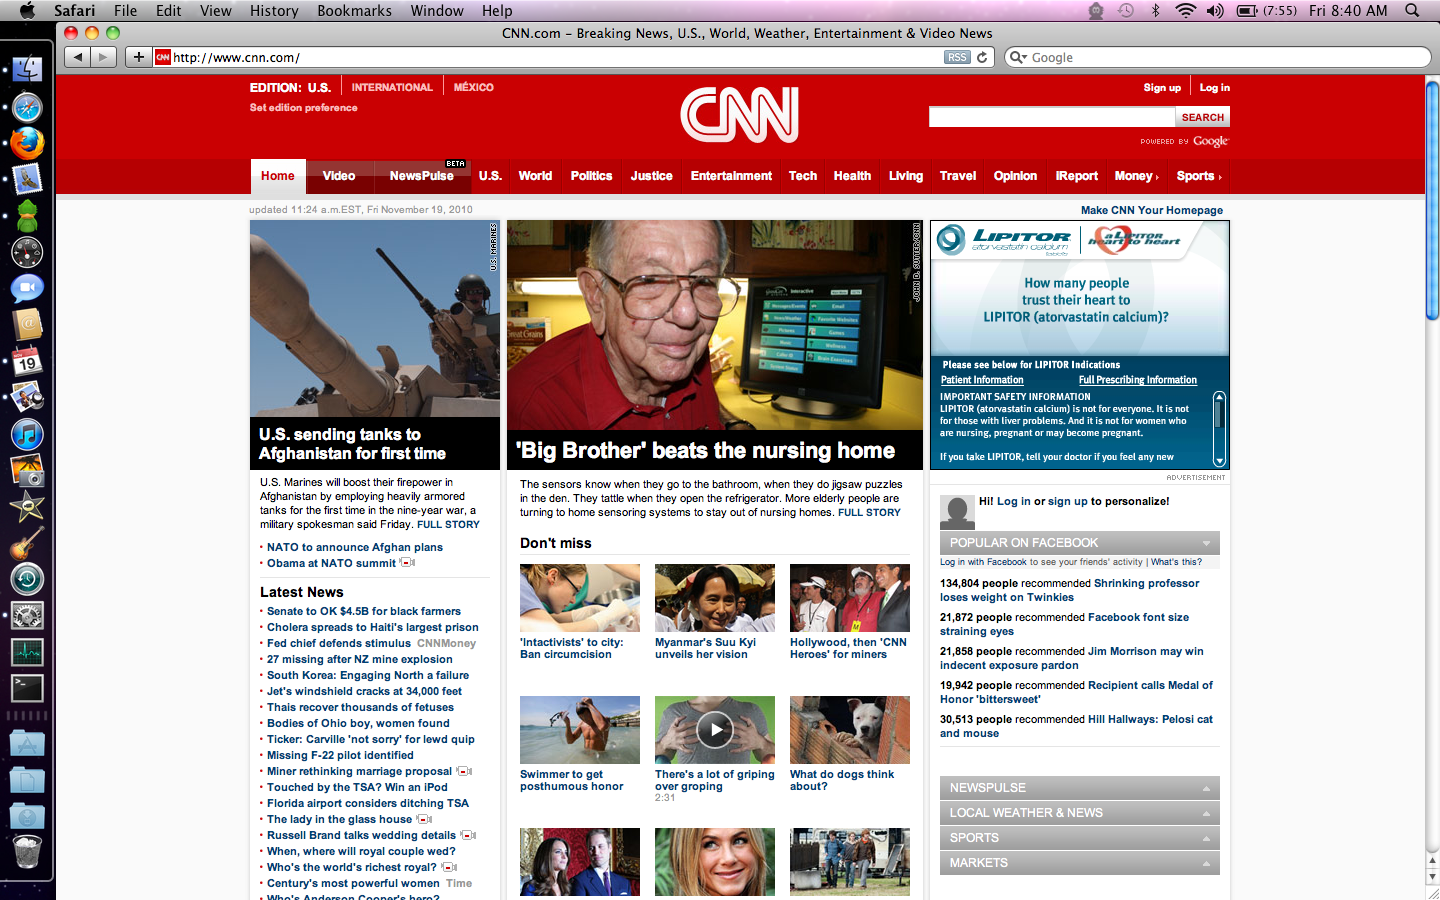This screenshot has height=900, width=1440.
Task: Open iCal calendar icon in Dock
Action: click(27, 361)
